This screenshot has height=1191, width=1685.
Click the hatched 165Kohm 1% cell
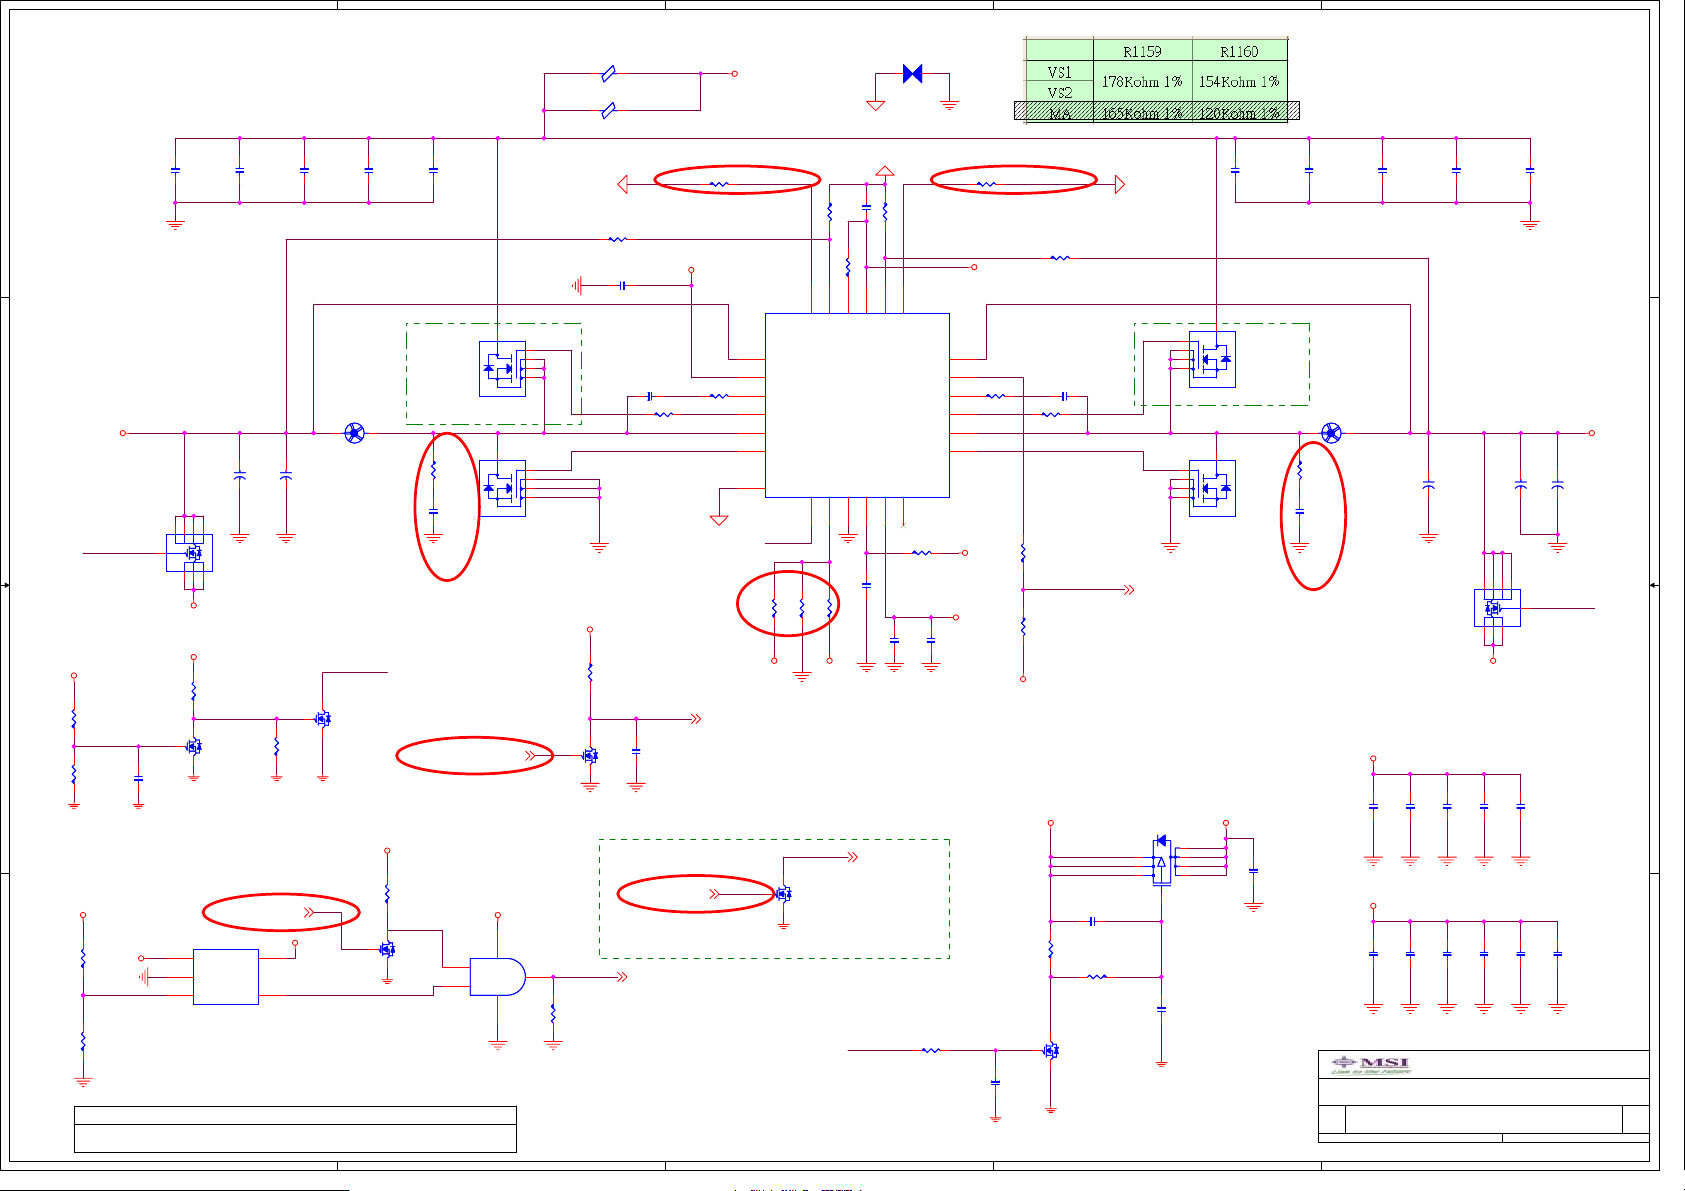coord(1142,113)
